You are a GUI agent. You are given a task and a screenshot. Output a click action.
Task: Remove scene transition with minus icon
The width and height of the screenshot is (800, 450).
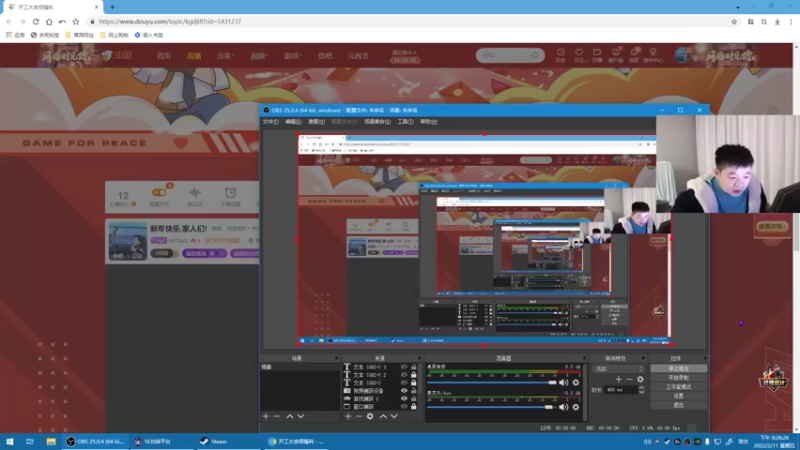(630, 379)
